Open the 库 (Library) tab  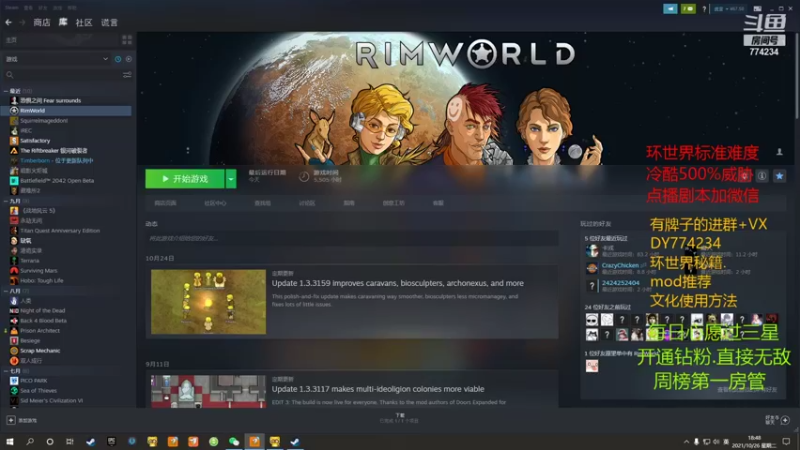pyautogui.click(x=63, y=22)
